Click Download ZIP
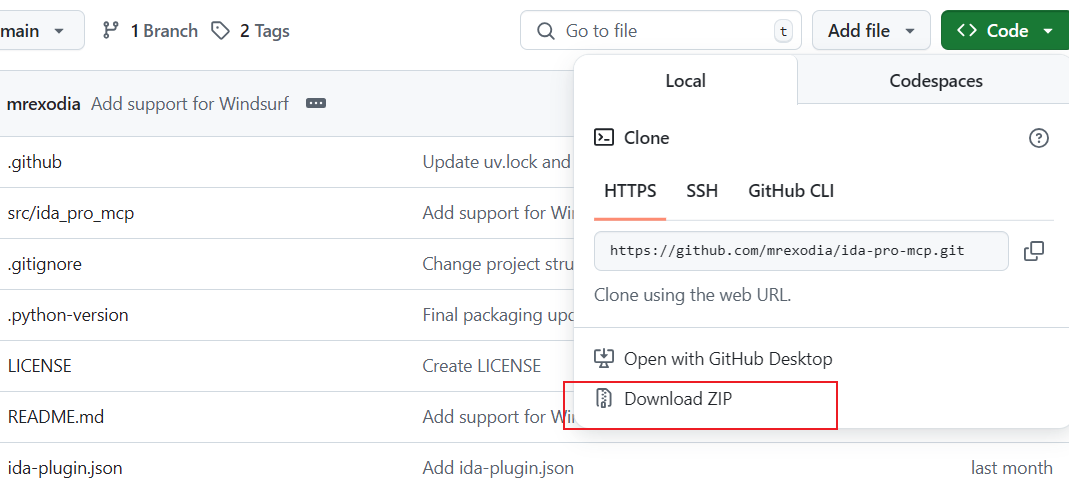 (x=678, y=399)
